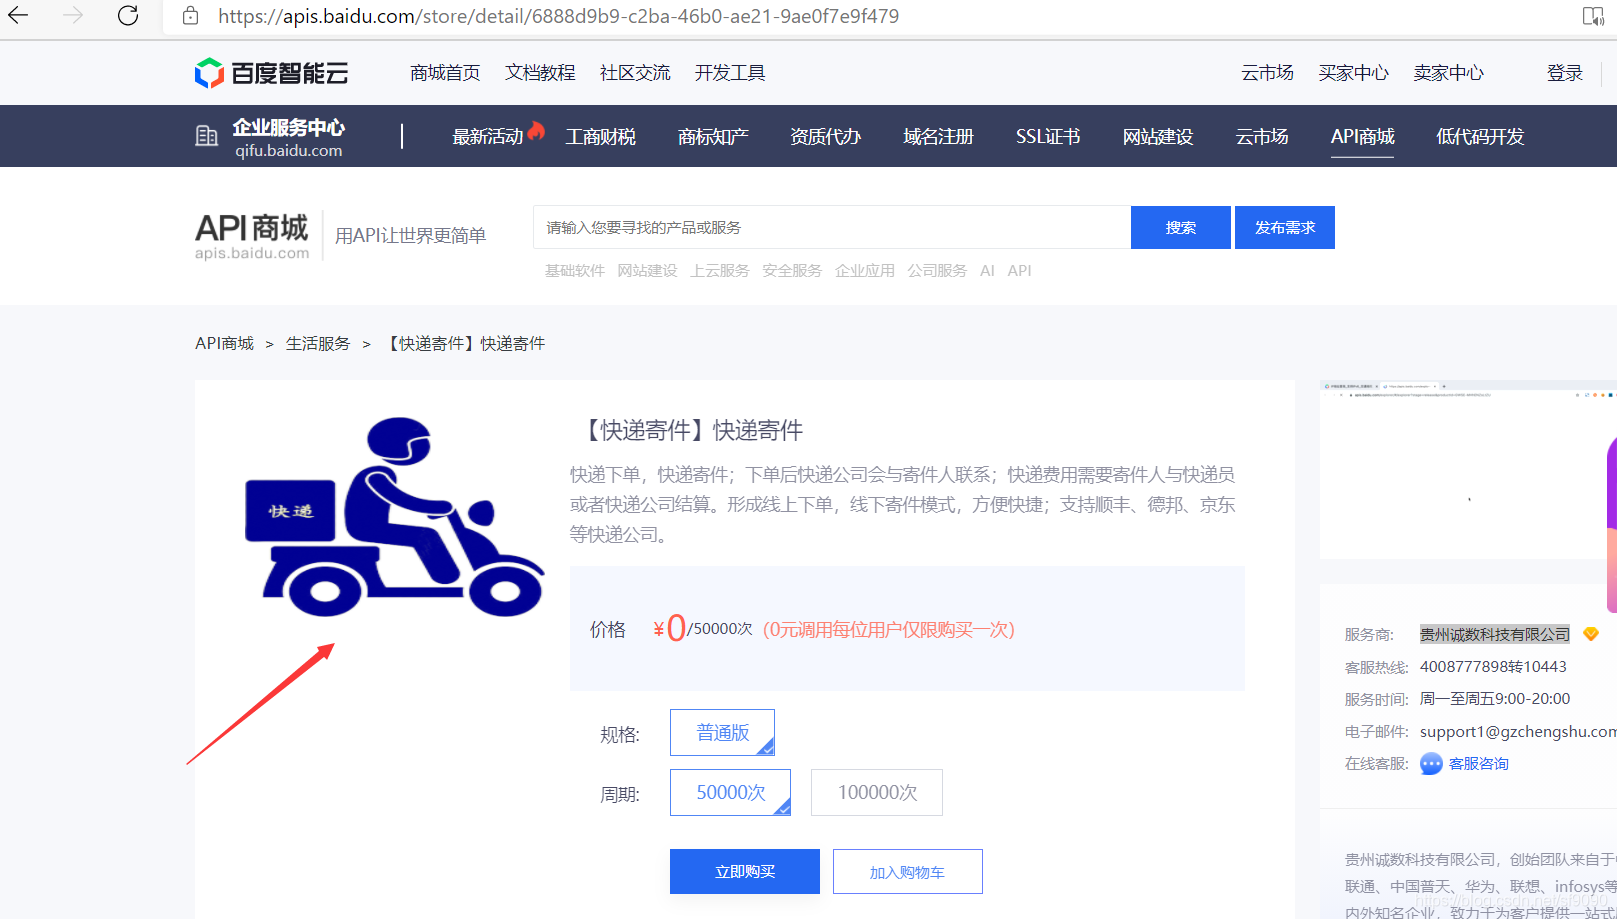Select 网站建设 menu item

coord(1158,137)
